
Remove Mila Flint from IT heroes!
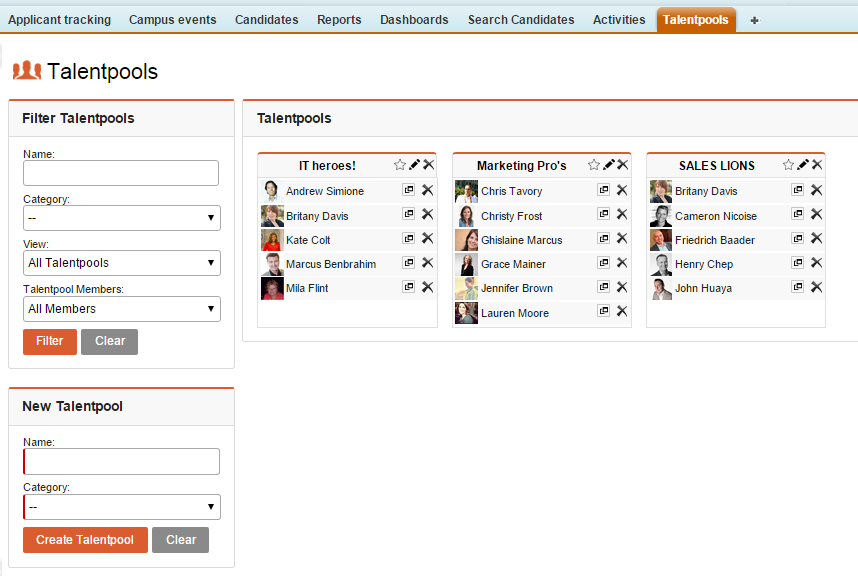click(427, 287)
